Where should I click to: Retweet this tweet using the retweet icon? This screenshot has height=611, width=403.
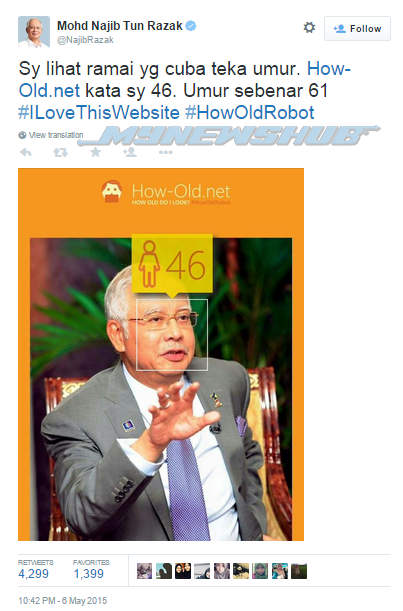pos(60,152)
